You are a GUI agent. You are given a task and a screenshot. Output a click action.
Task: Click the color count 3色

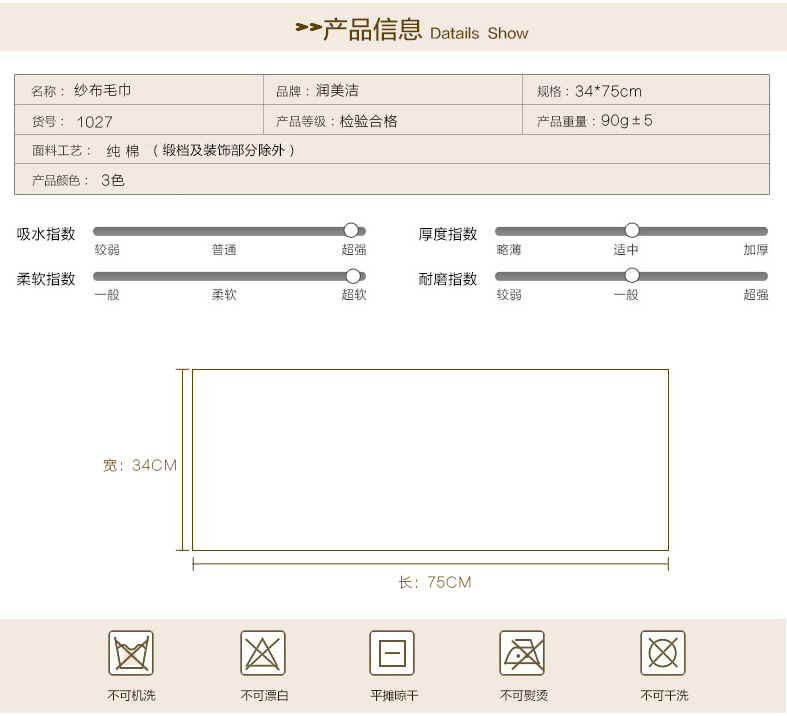tap(113, 180)
